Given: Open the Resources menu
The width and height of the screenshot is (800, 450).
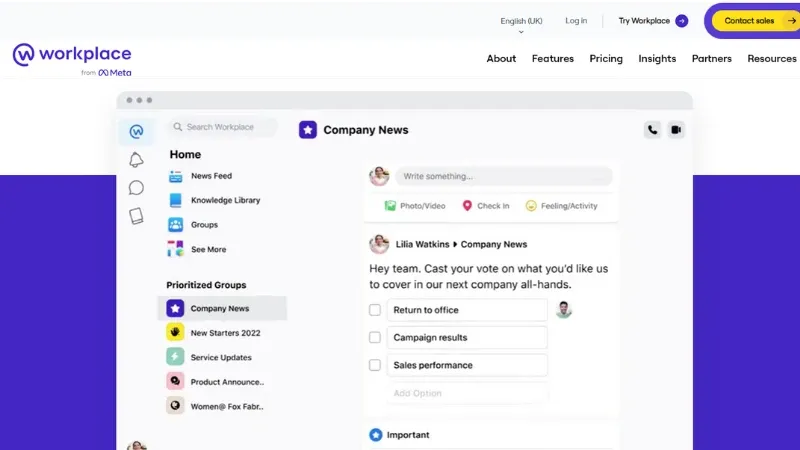Looking at the screenshot, I should tap(772, 59).
